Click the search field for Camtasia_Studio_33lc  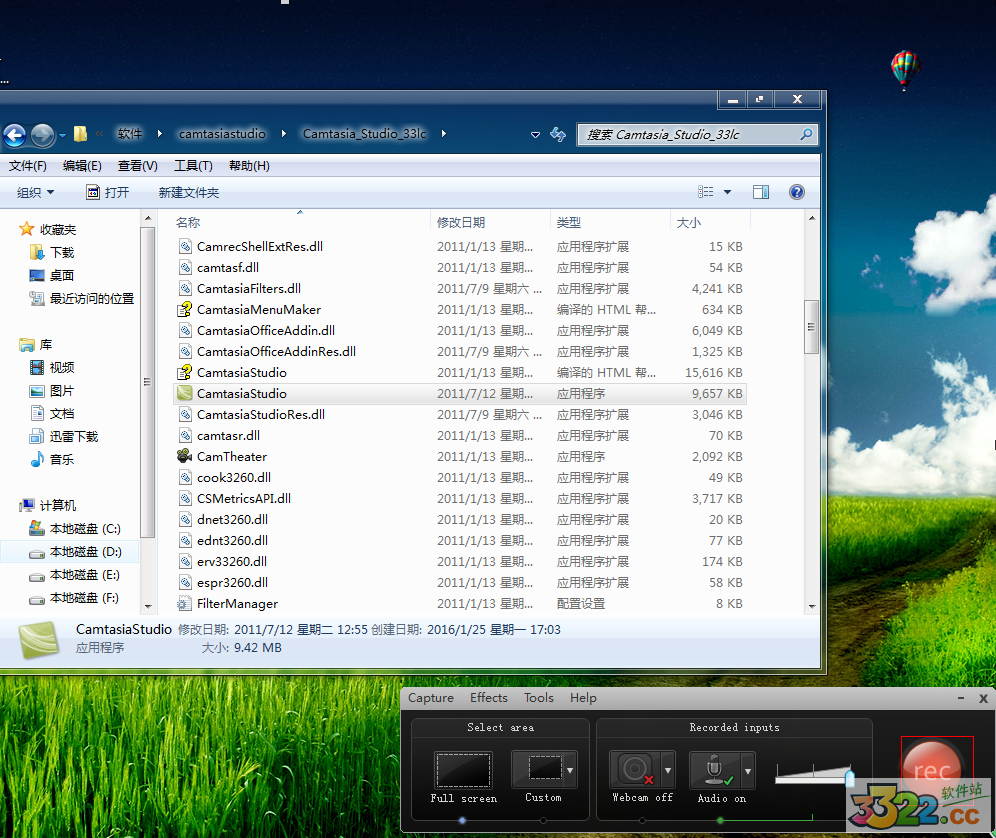[697, 135]
